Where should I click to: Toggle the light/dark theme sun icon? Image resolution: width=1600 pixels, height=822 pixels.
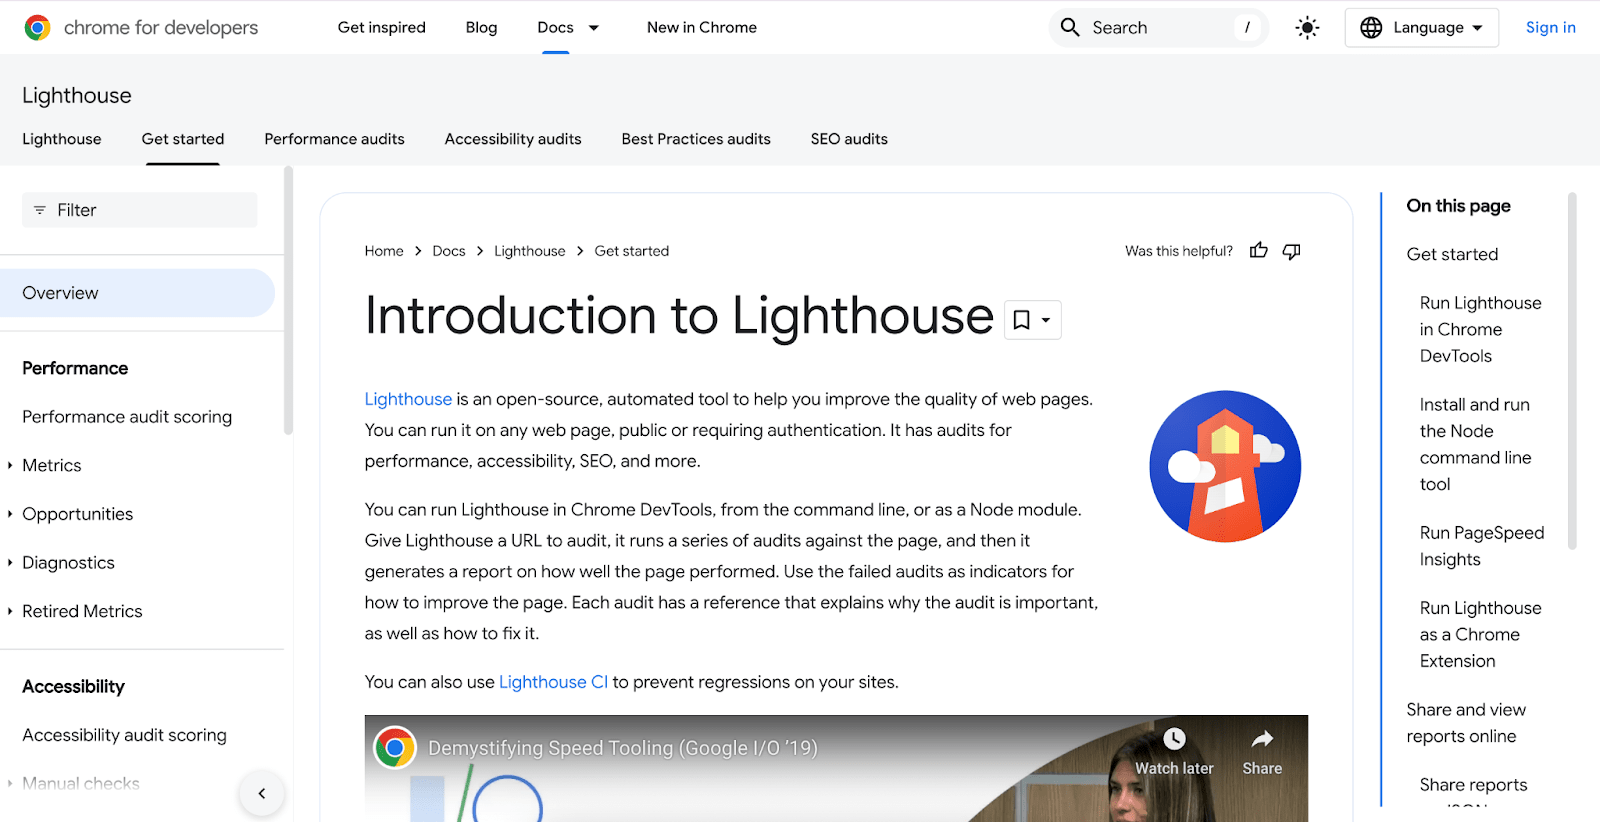tap(1307, 28)
